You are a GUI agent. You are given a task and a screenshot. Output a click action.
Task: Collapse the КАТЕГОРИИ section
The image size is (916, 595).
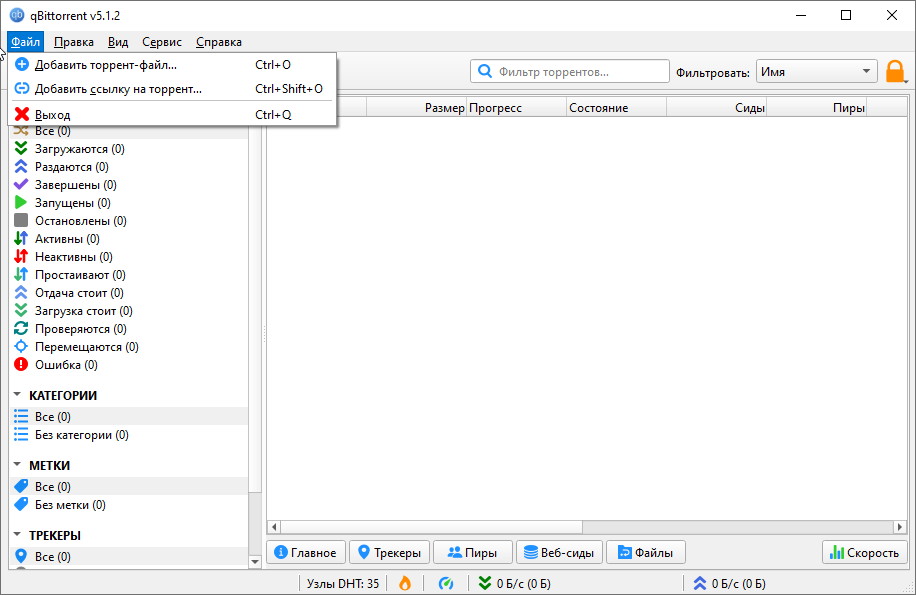point(17,395)
